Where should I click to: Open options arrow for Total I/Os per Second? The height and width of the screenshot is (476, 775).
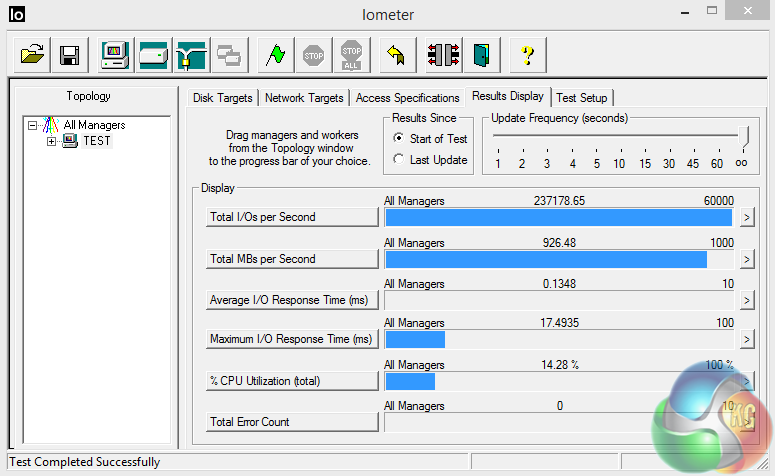(747, 217)
